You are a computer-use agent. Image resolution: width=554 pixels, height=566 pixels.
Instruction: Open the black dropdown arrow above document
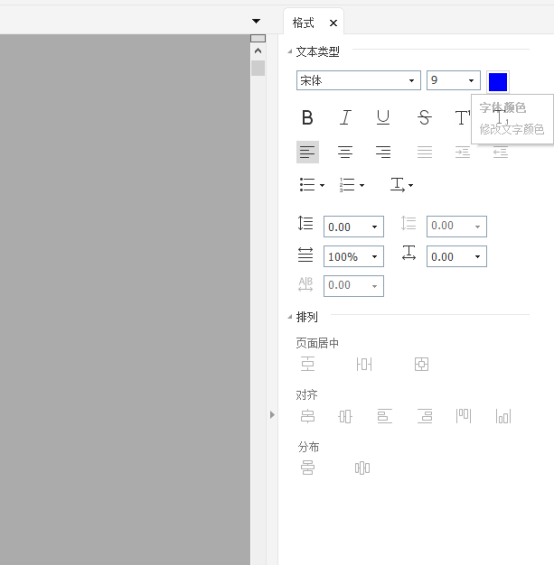[x=256, y=21]
